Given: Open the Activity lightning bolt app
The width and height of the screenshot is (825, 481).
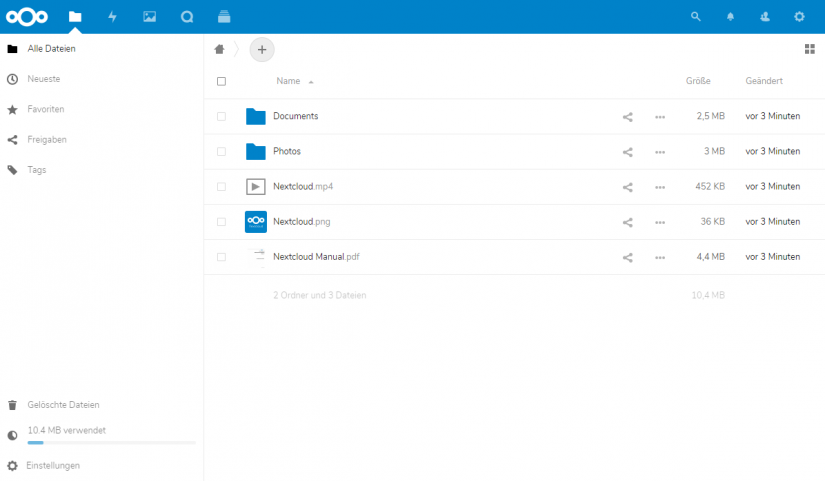Looking at the screenshot, I should tap(112, 17).
